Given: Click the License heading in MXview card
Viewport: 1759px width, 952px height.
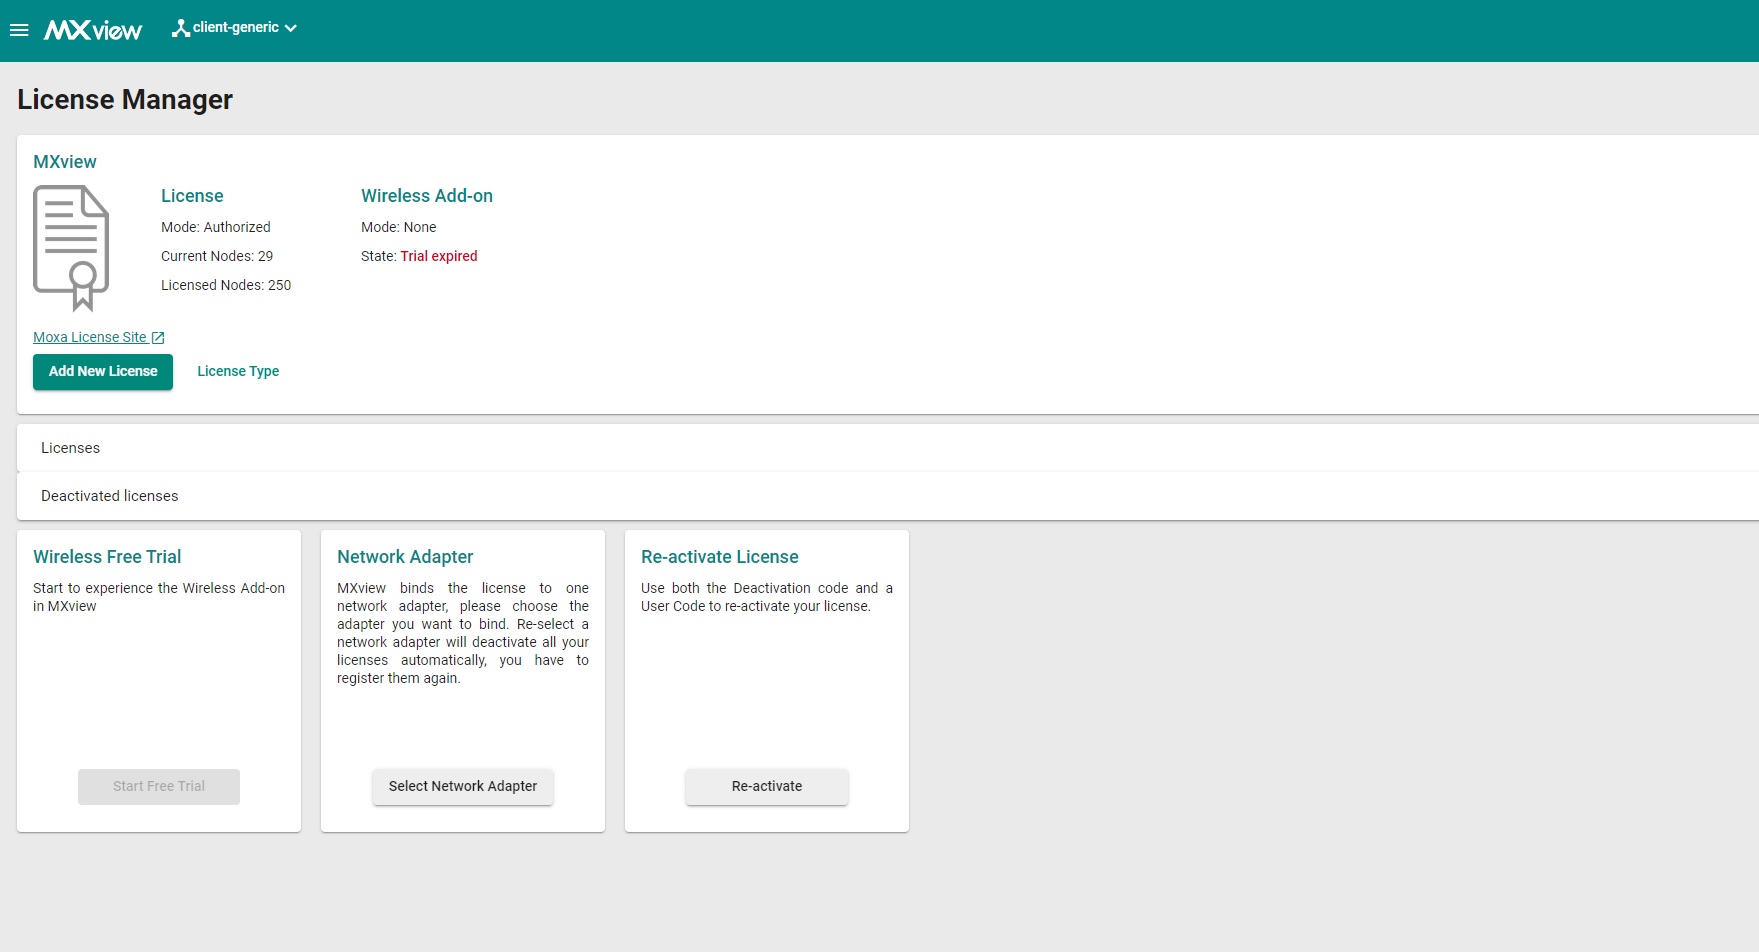Looking at the screenshot, I should click(x=192, y=196).
